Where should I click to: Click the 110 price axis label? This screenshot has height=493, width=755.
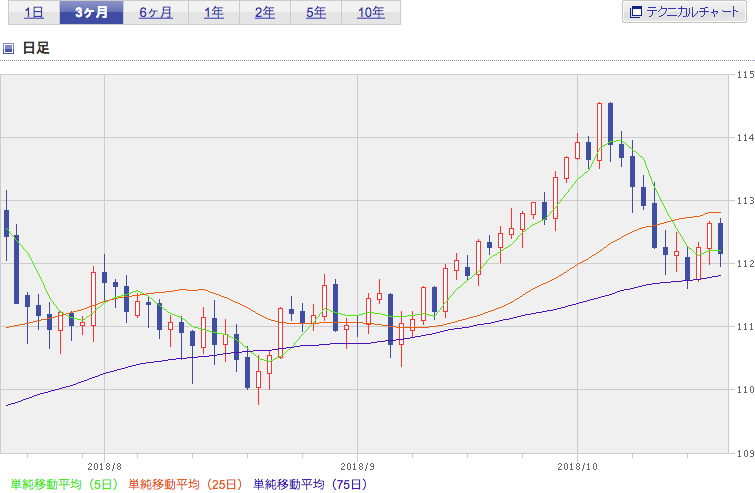click(745, 389)
